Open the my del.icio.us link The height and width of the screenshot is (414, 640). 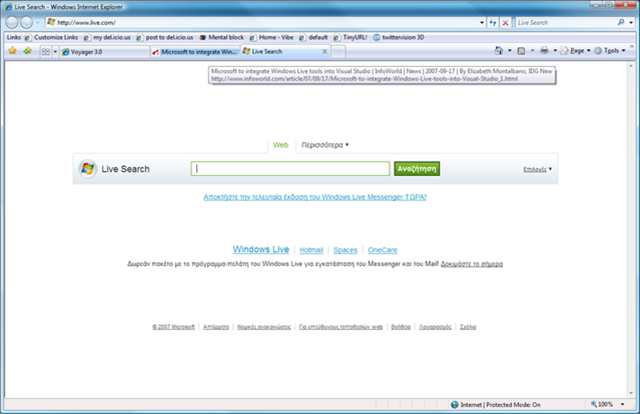tap(107, 37)
